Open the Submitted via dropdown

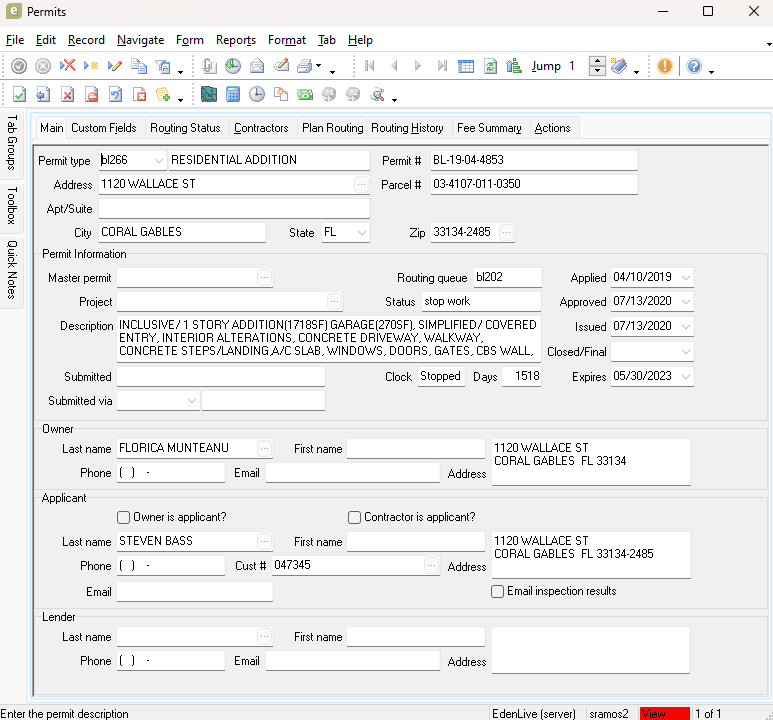click(x=191, y=401)
